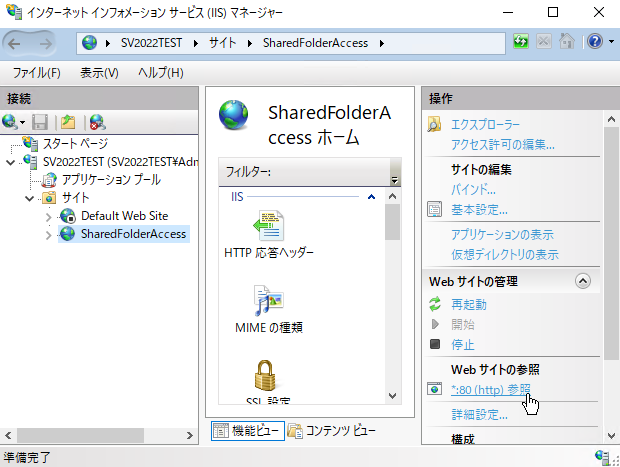620x467 pixels.
Task: Click the globe icon in the address bar
Action: 89,43
